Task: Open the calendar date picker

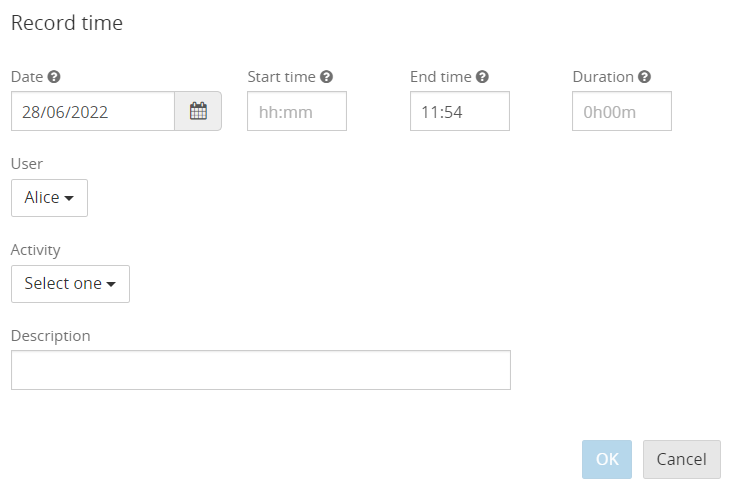Action: click(x=198, y=111)
